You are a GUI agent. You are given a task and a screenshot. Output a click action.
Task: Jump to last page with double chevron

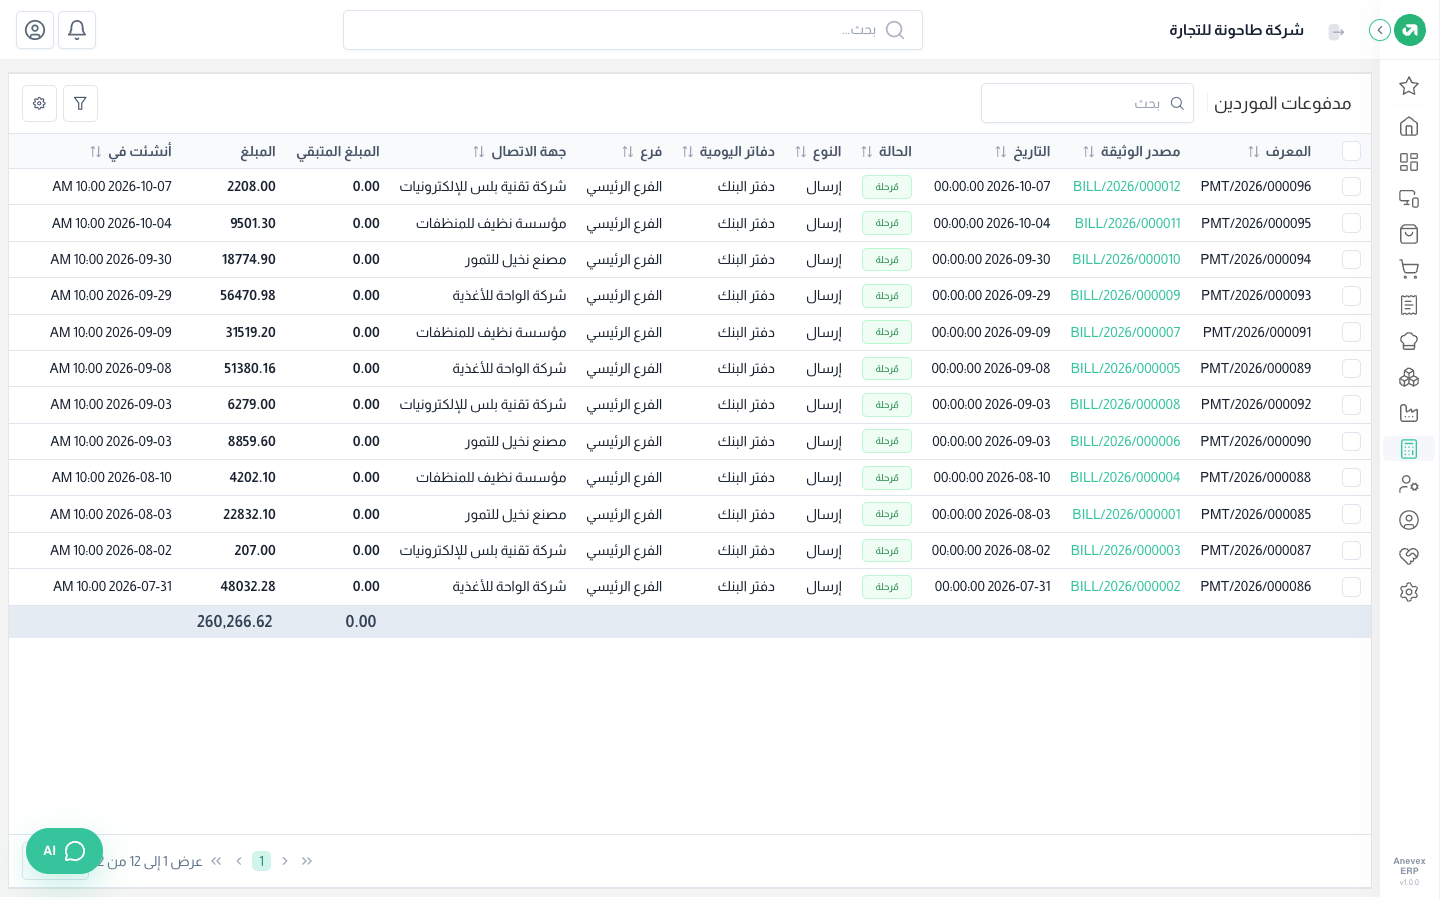[x=307, y=861]
